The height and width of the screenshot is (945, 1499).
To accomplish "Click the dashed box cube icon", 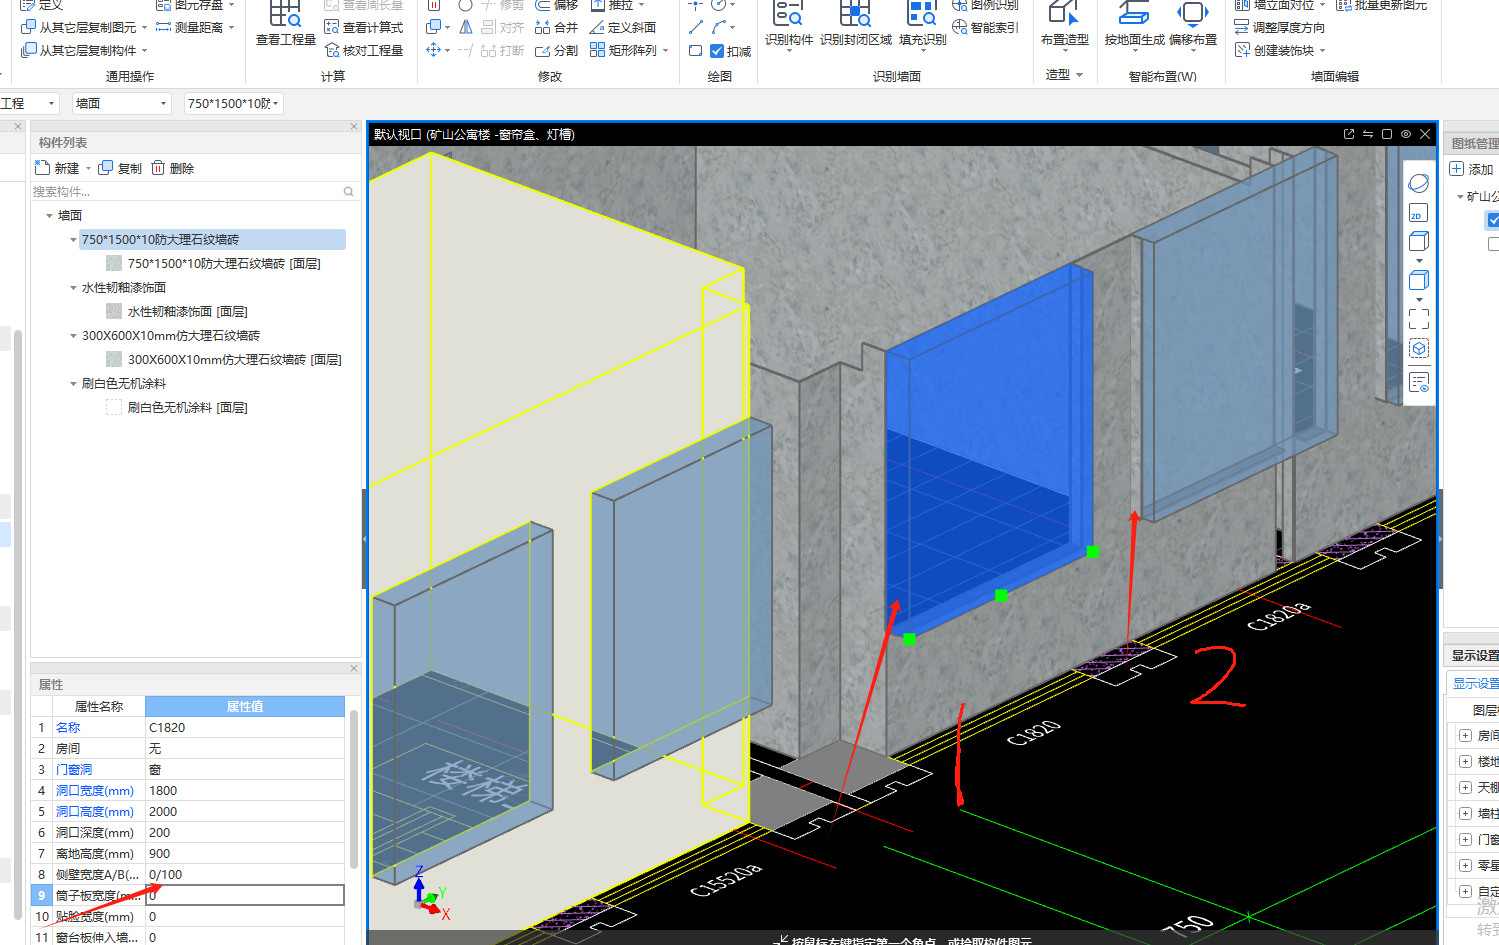I will coord(1419,348).
